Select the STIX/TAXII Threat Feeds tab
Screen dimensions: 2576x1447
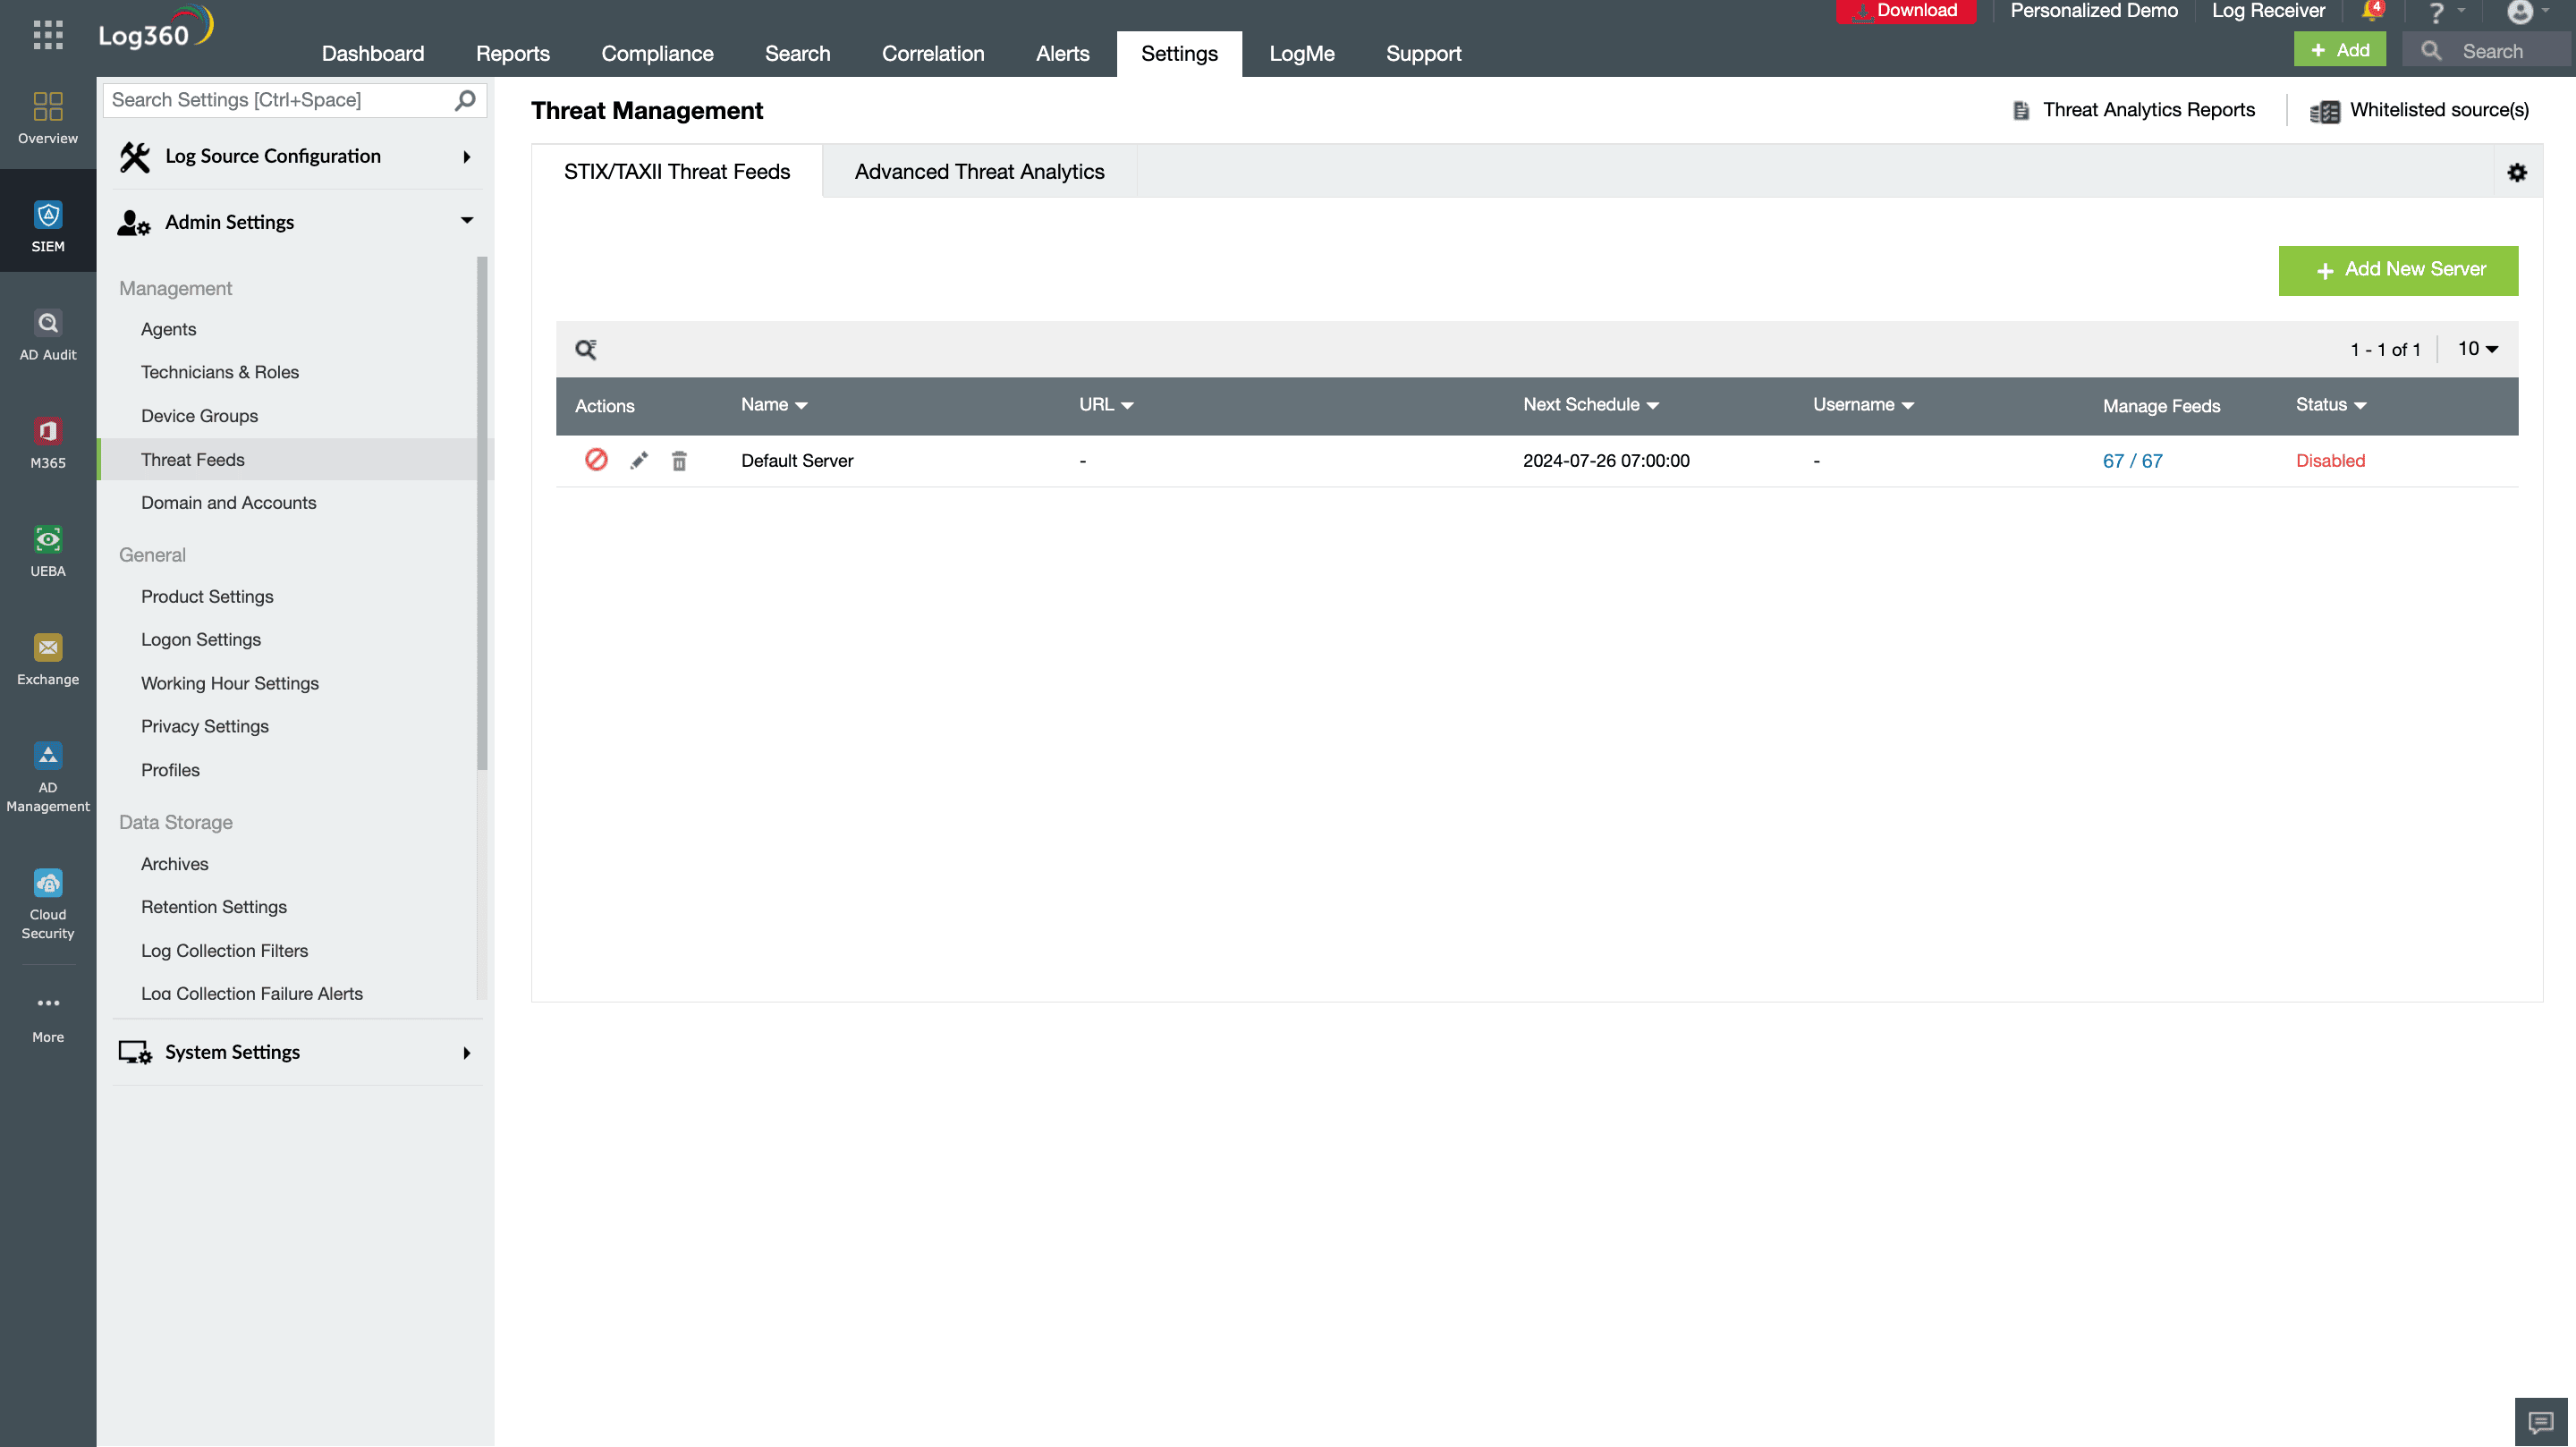click(x=676, y=172)
